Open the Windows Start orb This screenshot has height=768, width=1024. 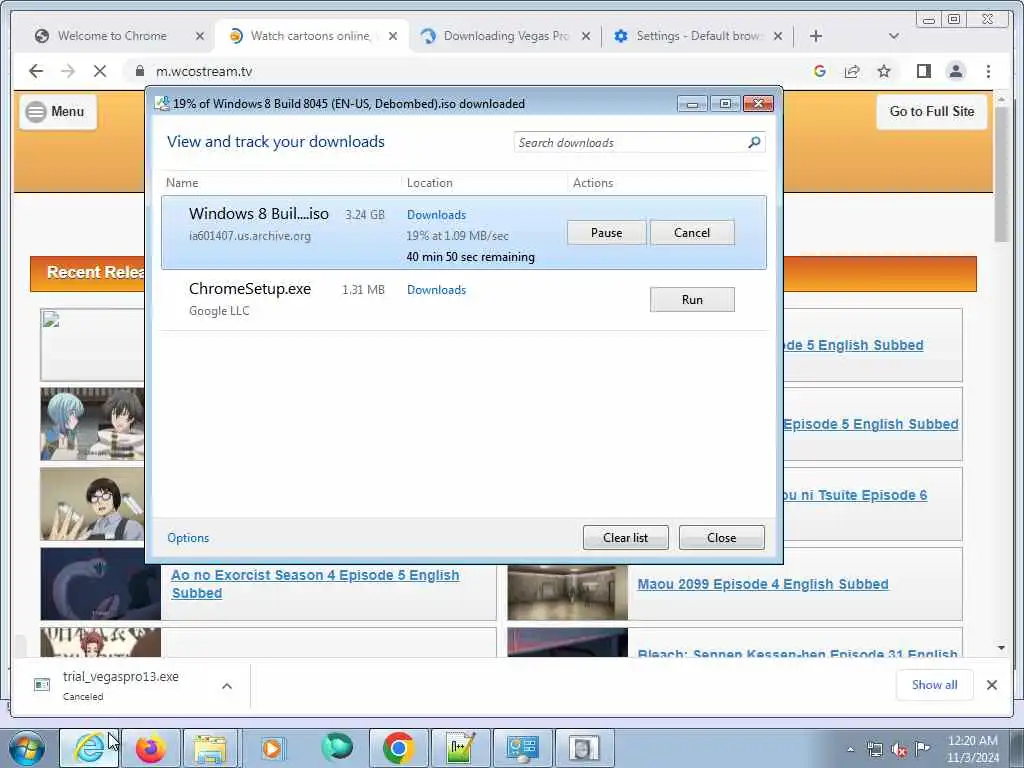[27, 748]
